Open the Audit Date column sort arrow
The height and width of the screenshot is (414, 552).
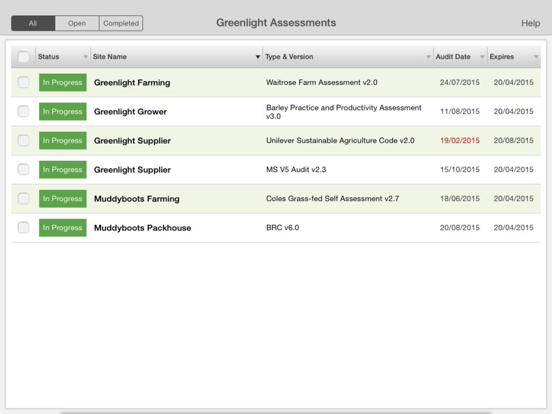482,57
